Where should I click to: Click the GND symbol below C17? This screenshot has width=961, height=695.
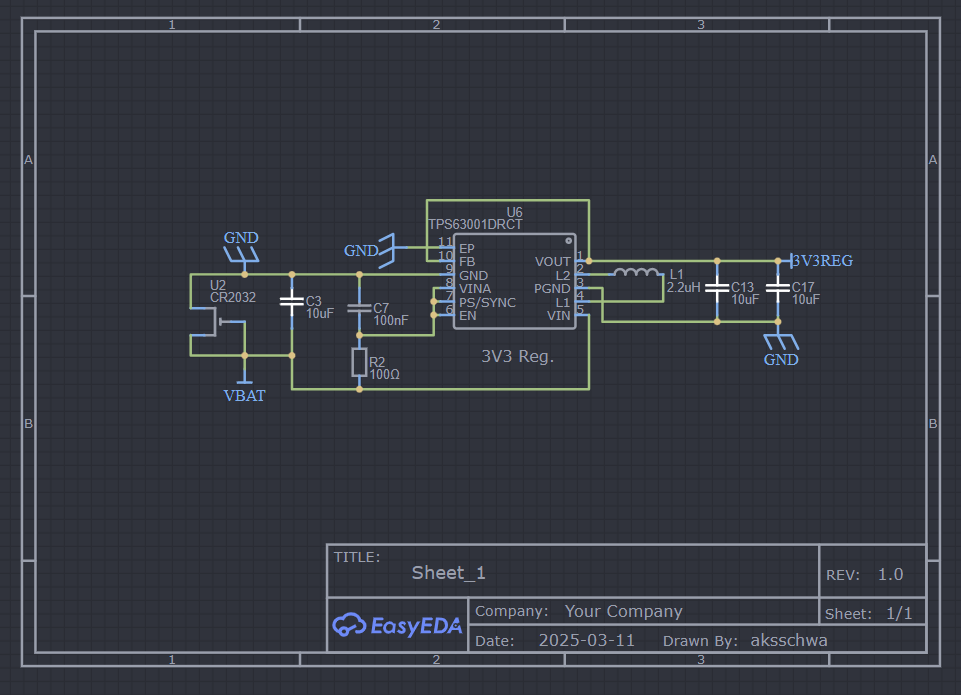click(x=781, y=351)
